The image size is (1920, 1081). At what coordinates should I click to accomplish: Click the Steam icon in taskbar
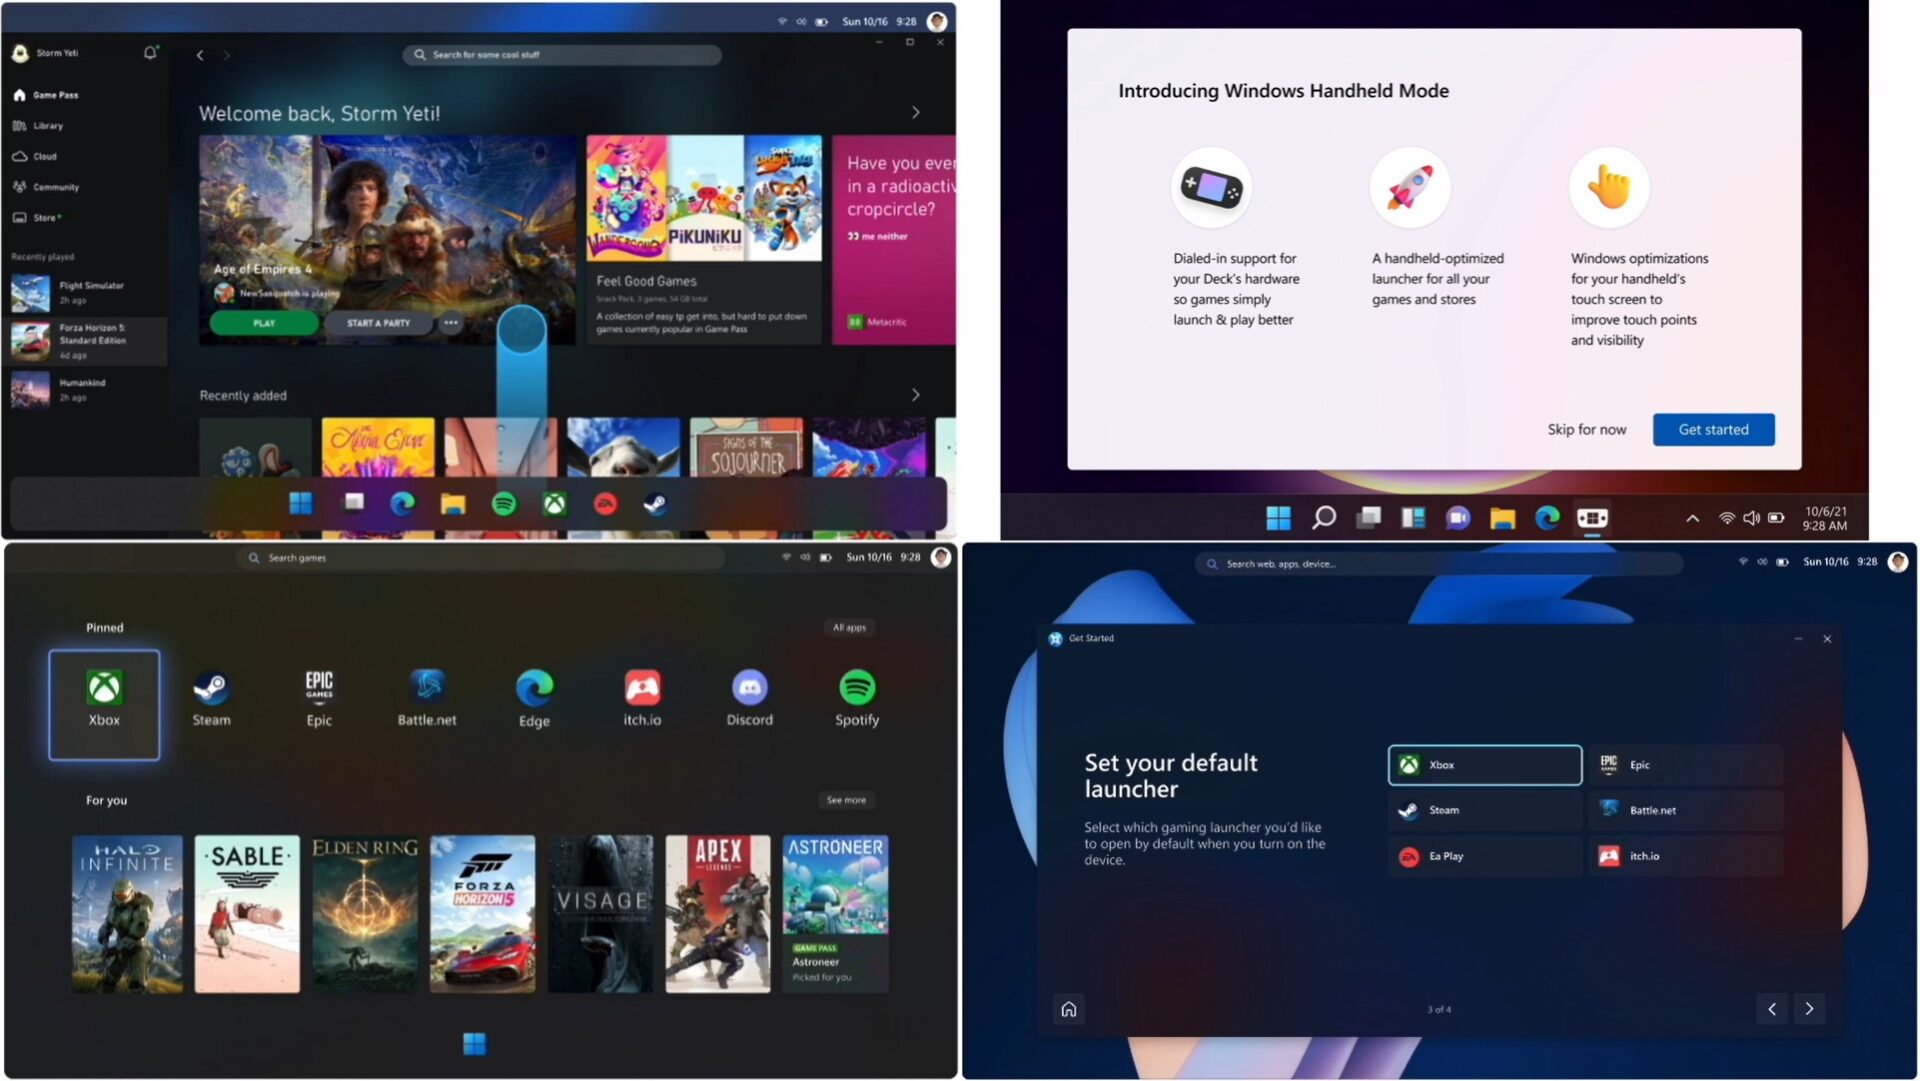pyautogui.click(x=655, y=504)
